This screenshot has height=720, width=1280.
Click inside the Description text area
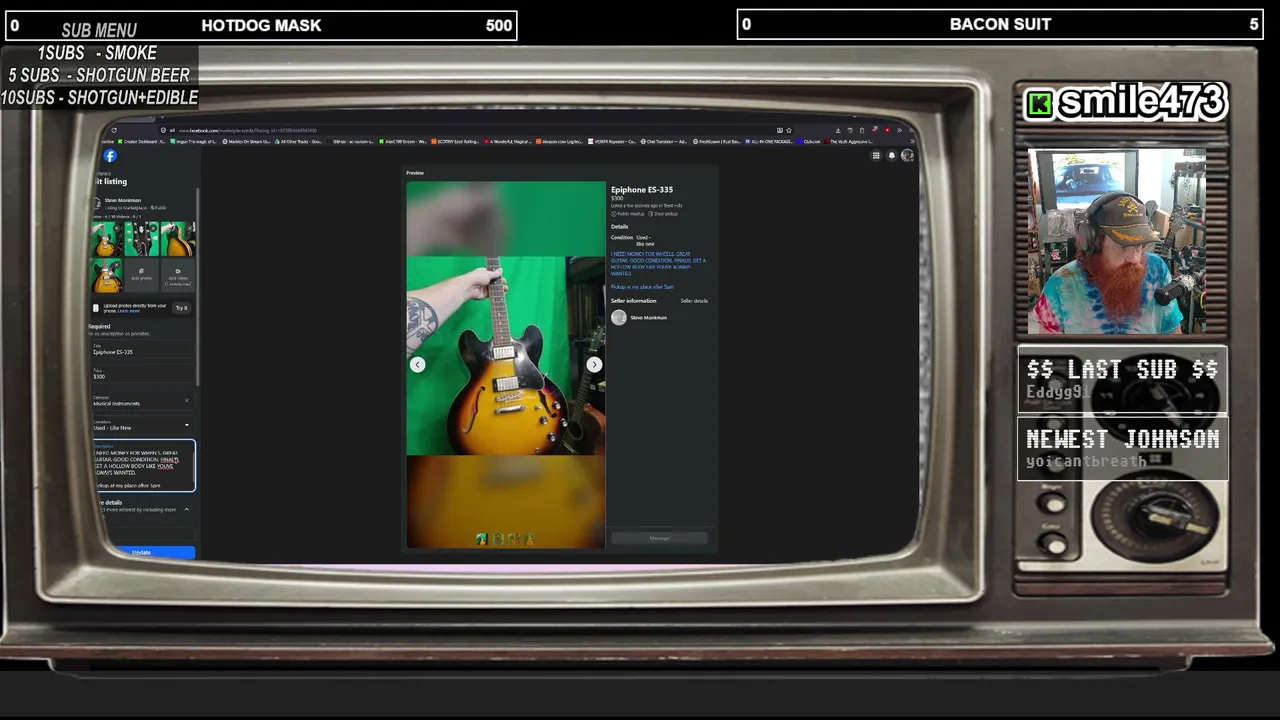[x=144, y=466]
